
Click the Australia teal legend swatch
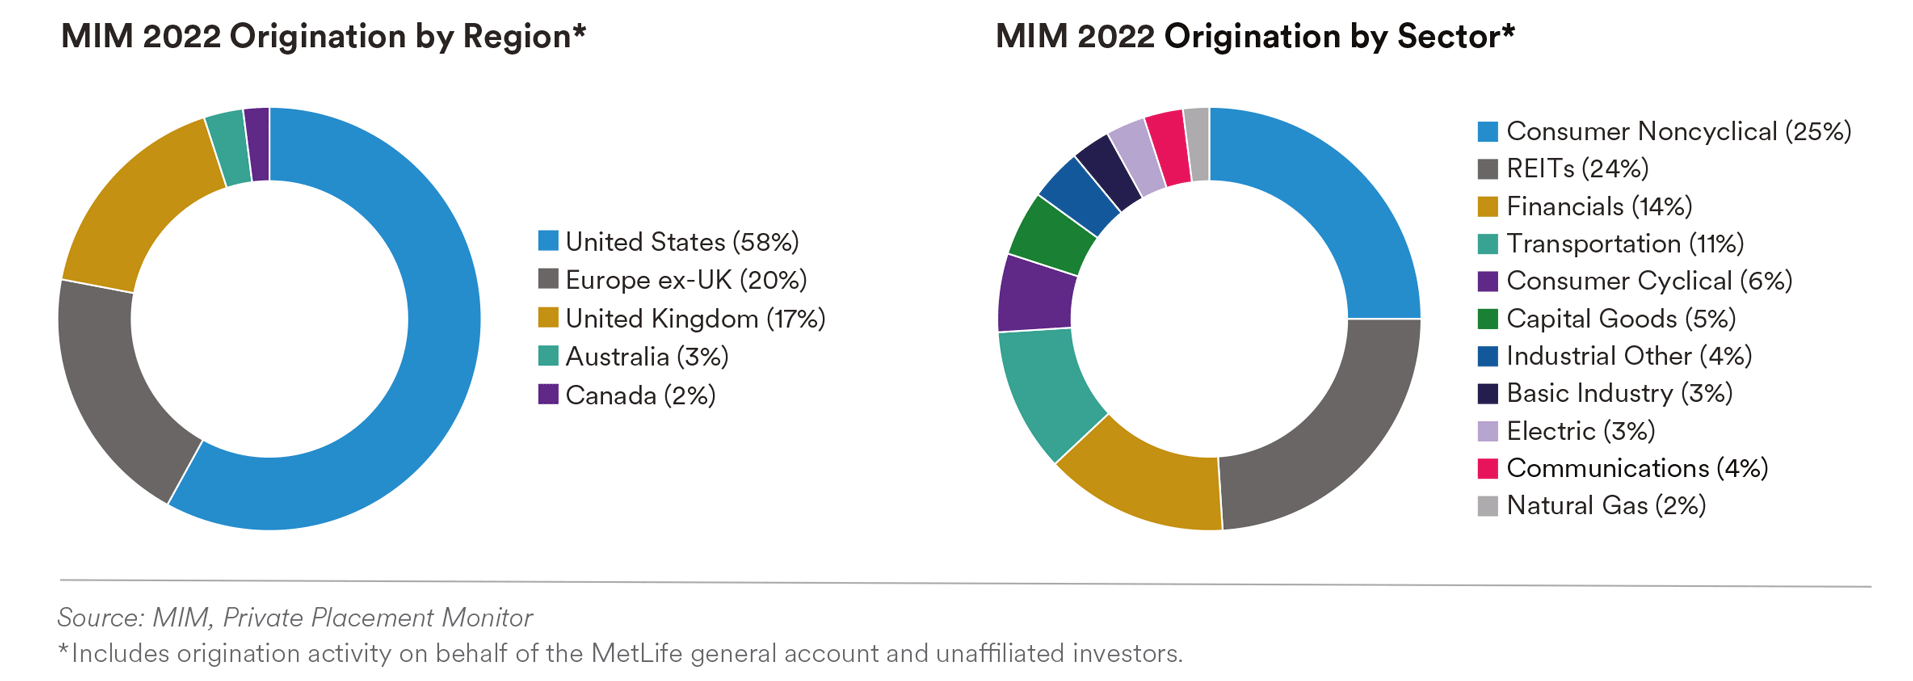point(548,356)
